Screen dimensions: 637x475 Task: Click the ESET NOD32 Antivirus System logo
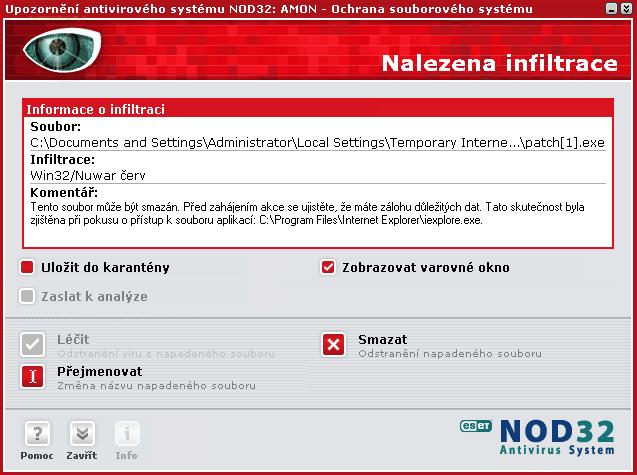tap(537, 437)
